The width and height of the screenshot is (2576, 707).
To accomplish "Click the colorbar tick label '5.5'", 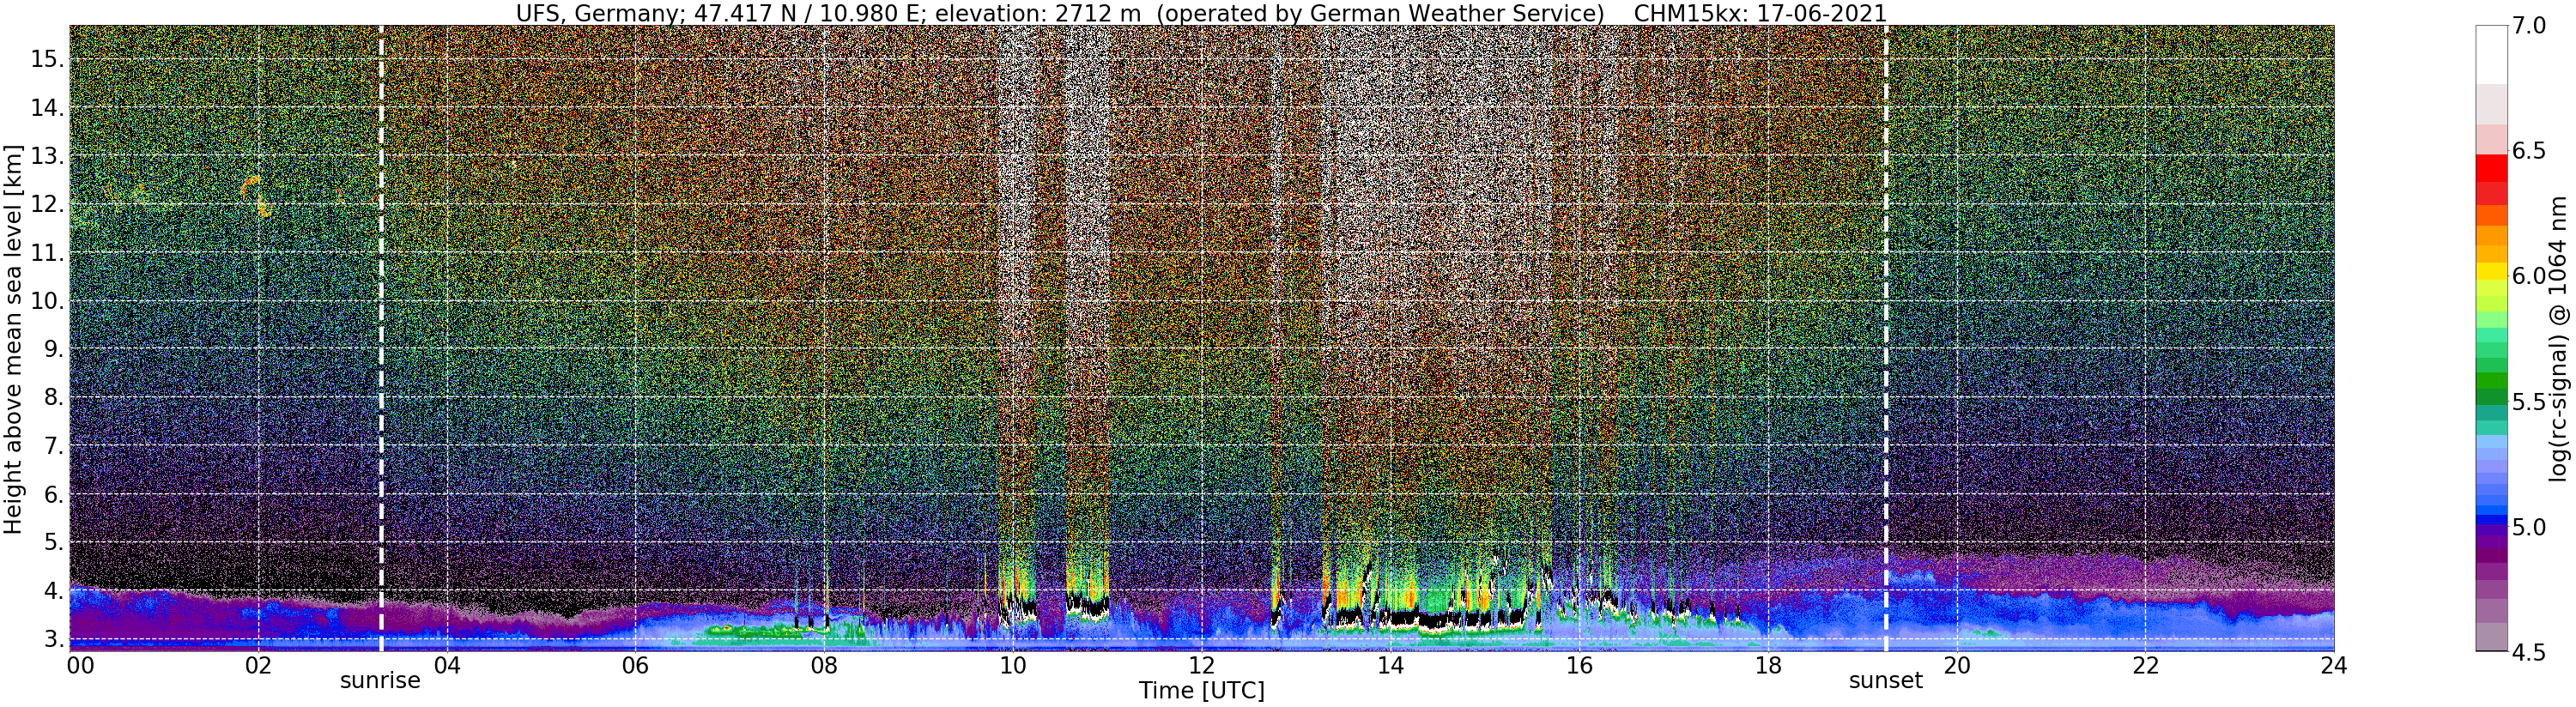I will 2528,402.
